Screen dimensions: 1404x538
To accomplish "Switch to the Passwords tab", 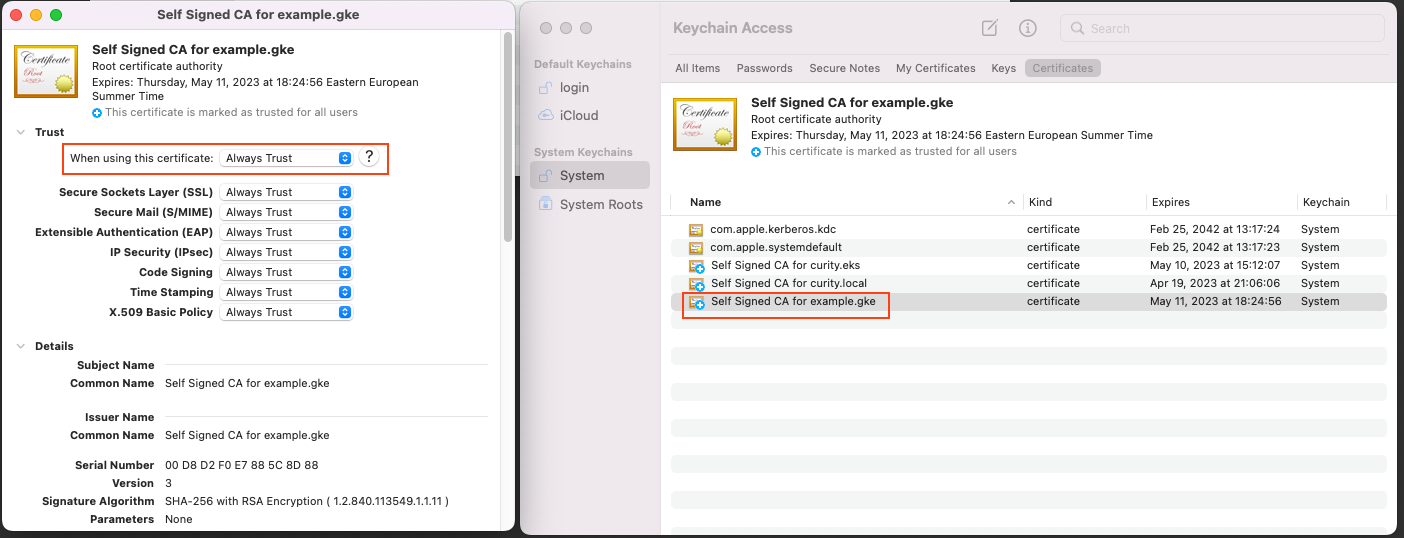I will pyautogui.click(x=764, y=68).
